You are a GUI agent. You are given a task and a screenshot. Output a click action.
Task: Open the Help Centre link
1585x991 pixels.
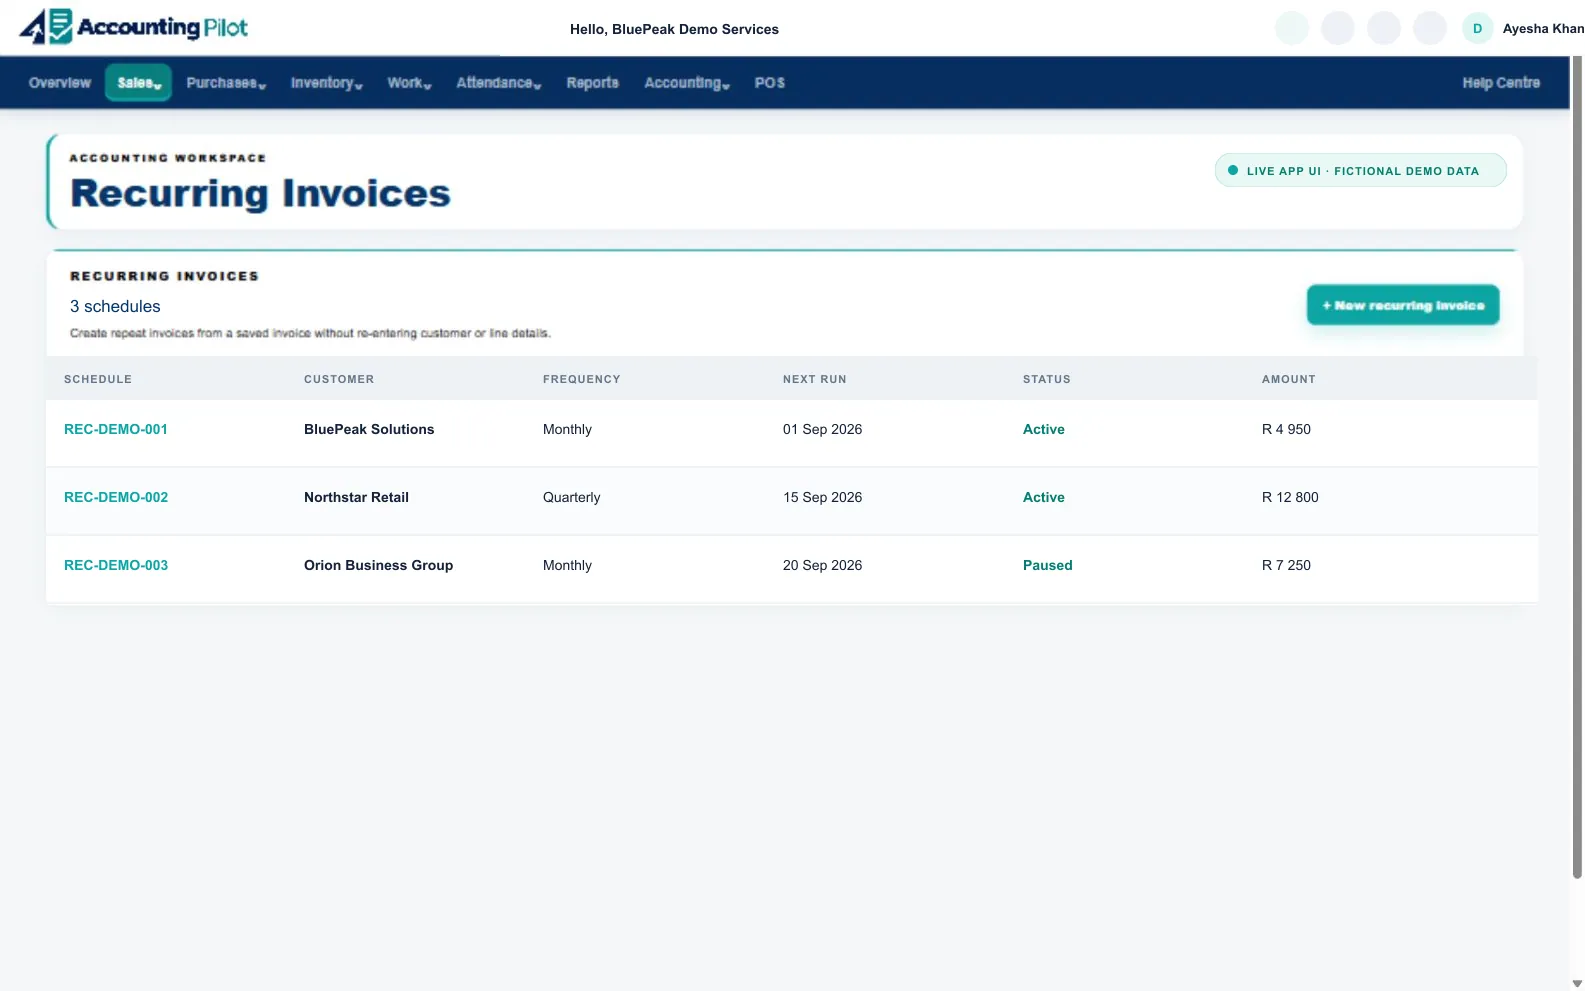(x=1500, y=83)
